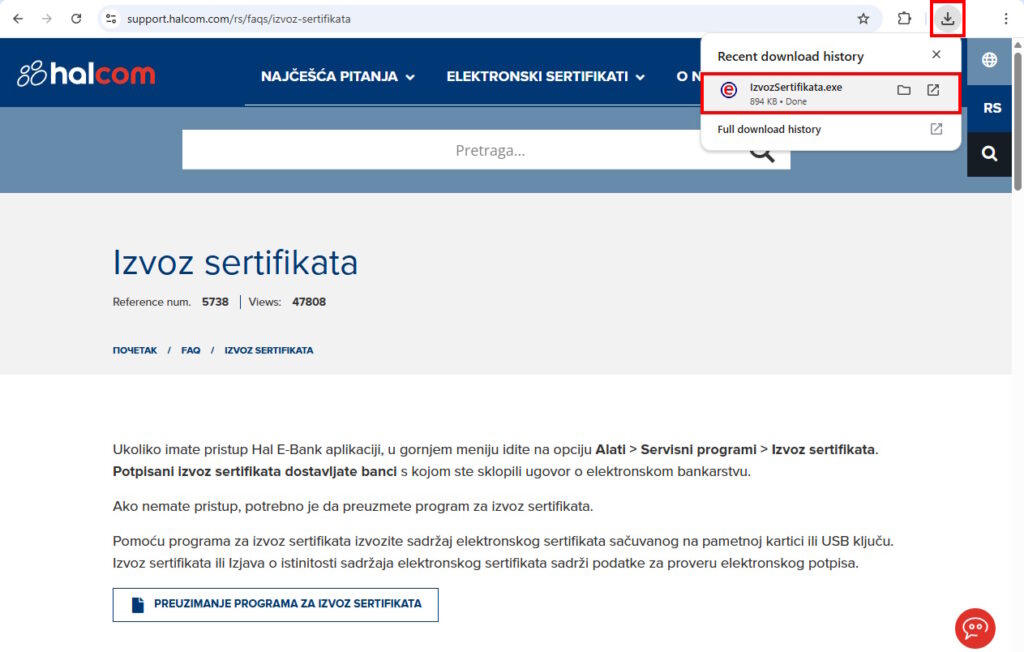This screenshot has width=1024, height=652.
Task: Go to FAQ breadcrumb link
Action: pyautogui.click(x=190, y=351)
